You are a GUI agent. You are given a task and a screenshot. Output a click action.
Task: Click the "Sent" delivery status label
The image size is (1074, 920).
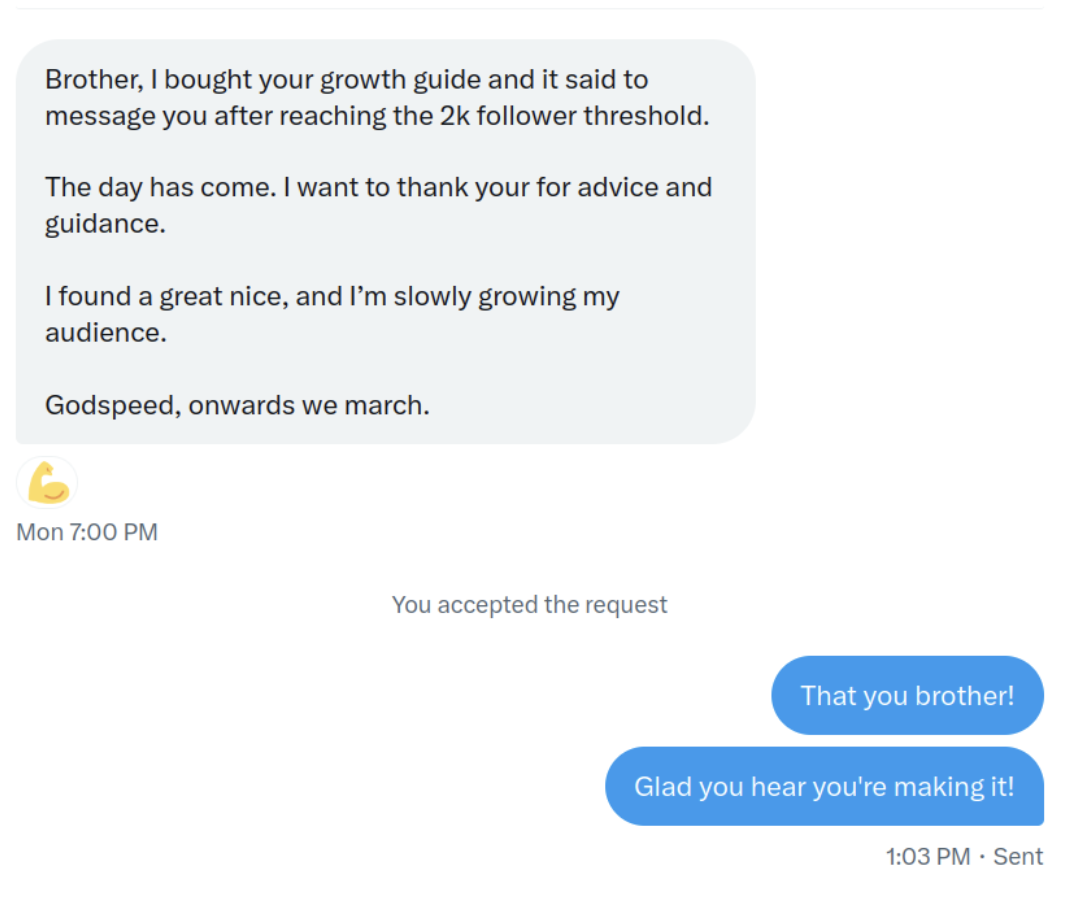click(1018, 857)
